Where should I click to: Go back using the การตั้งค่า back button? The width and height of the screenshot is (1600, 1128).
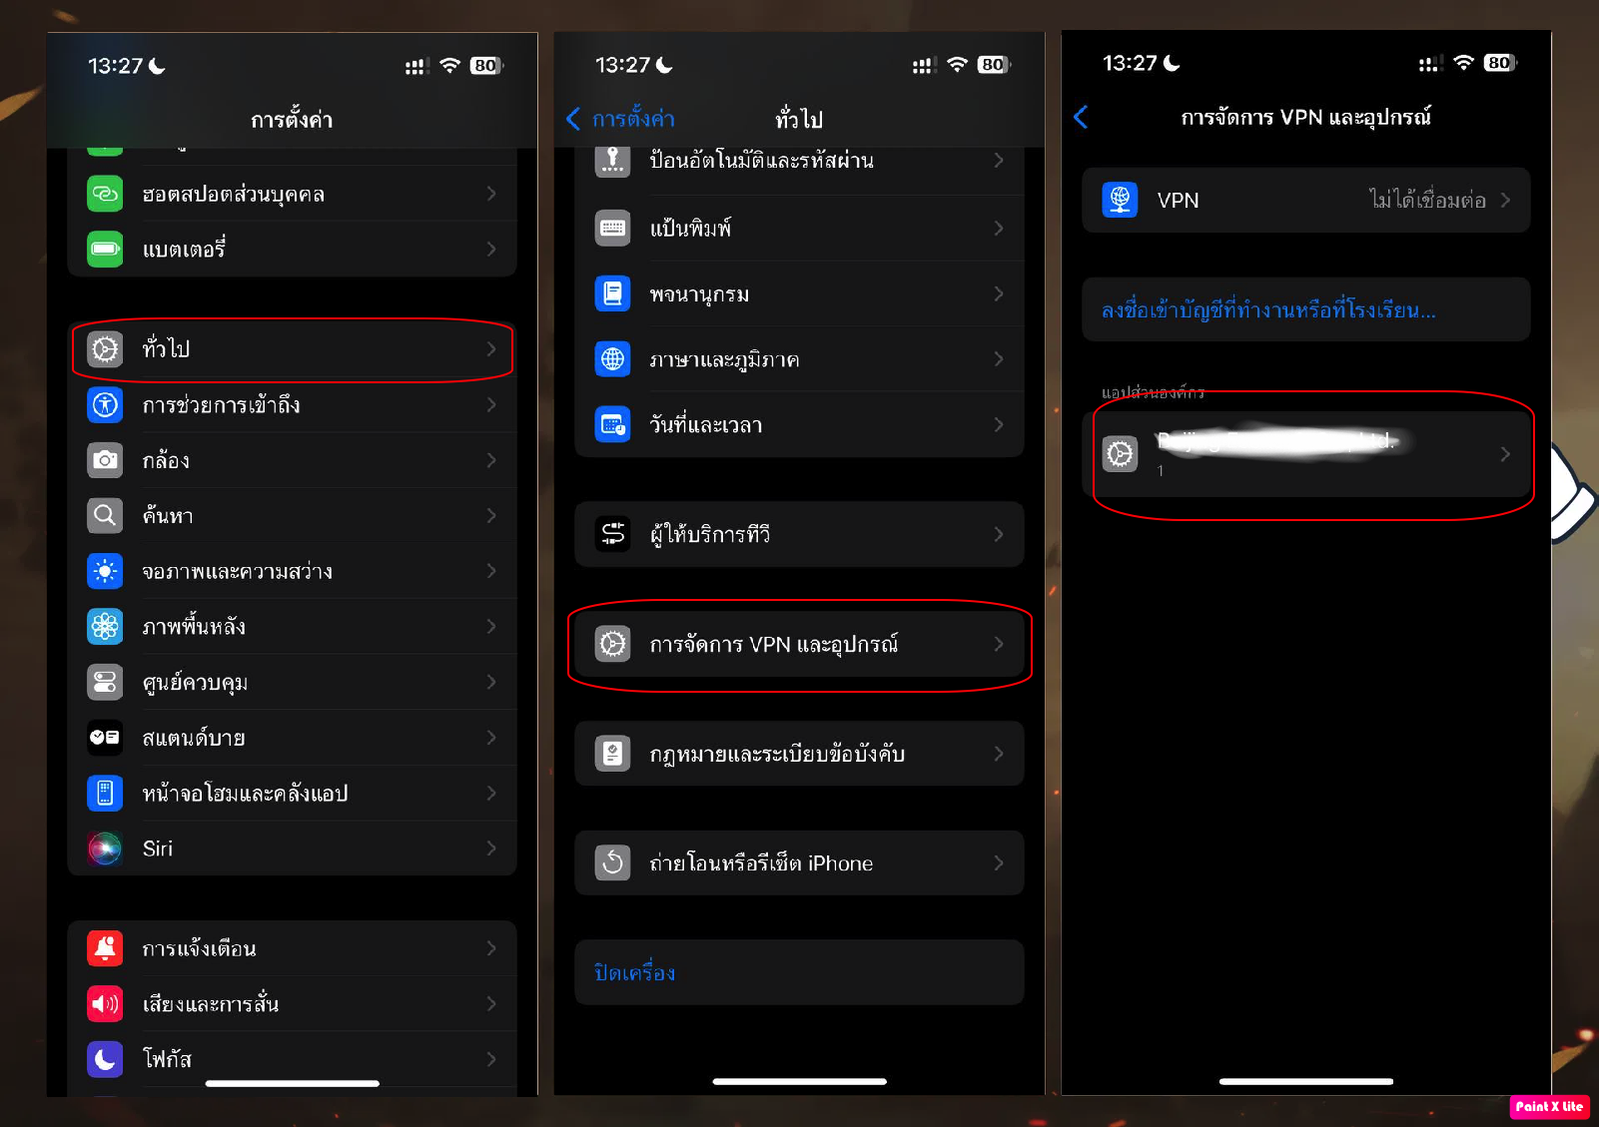coord(621,119)
